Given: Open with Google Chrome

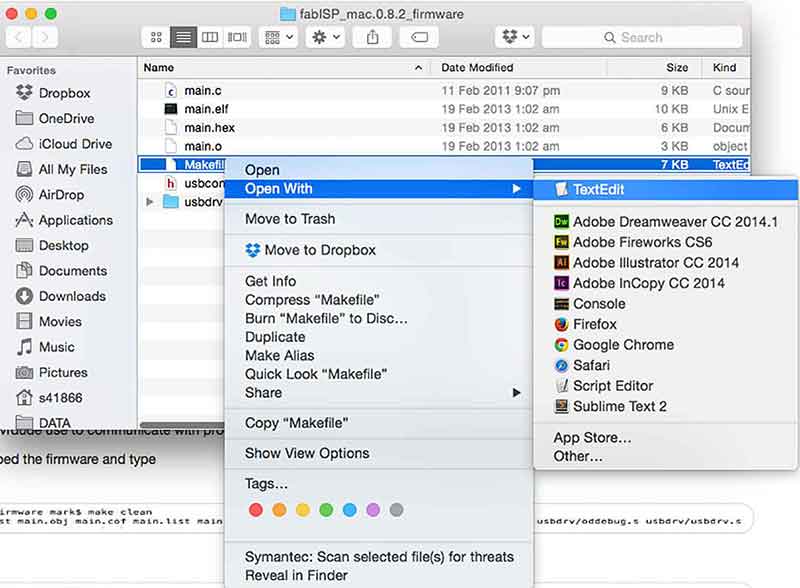Looking at the screenshot, I should [665, 345].
